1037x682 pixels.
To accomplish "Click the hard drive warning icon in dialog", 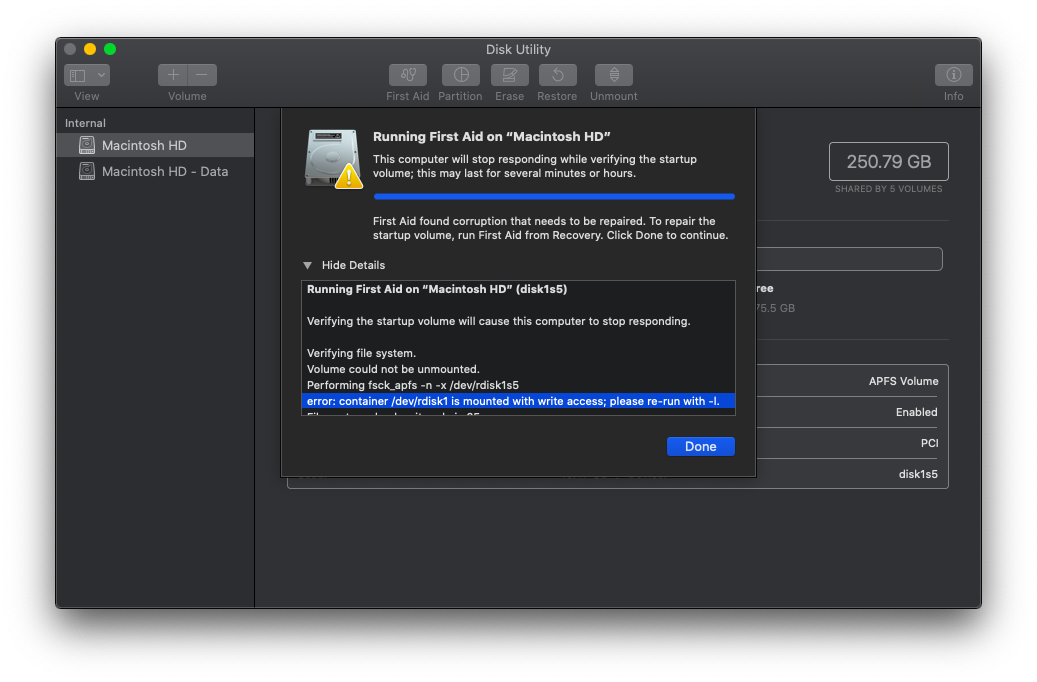I will point(333,159).
